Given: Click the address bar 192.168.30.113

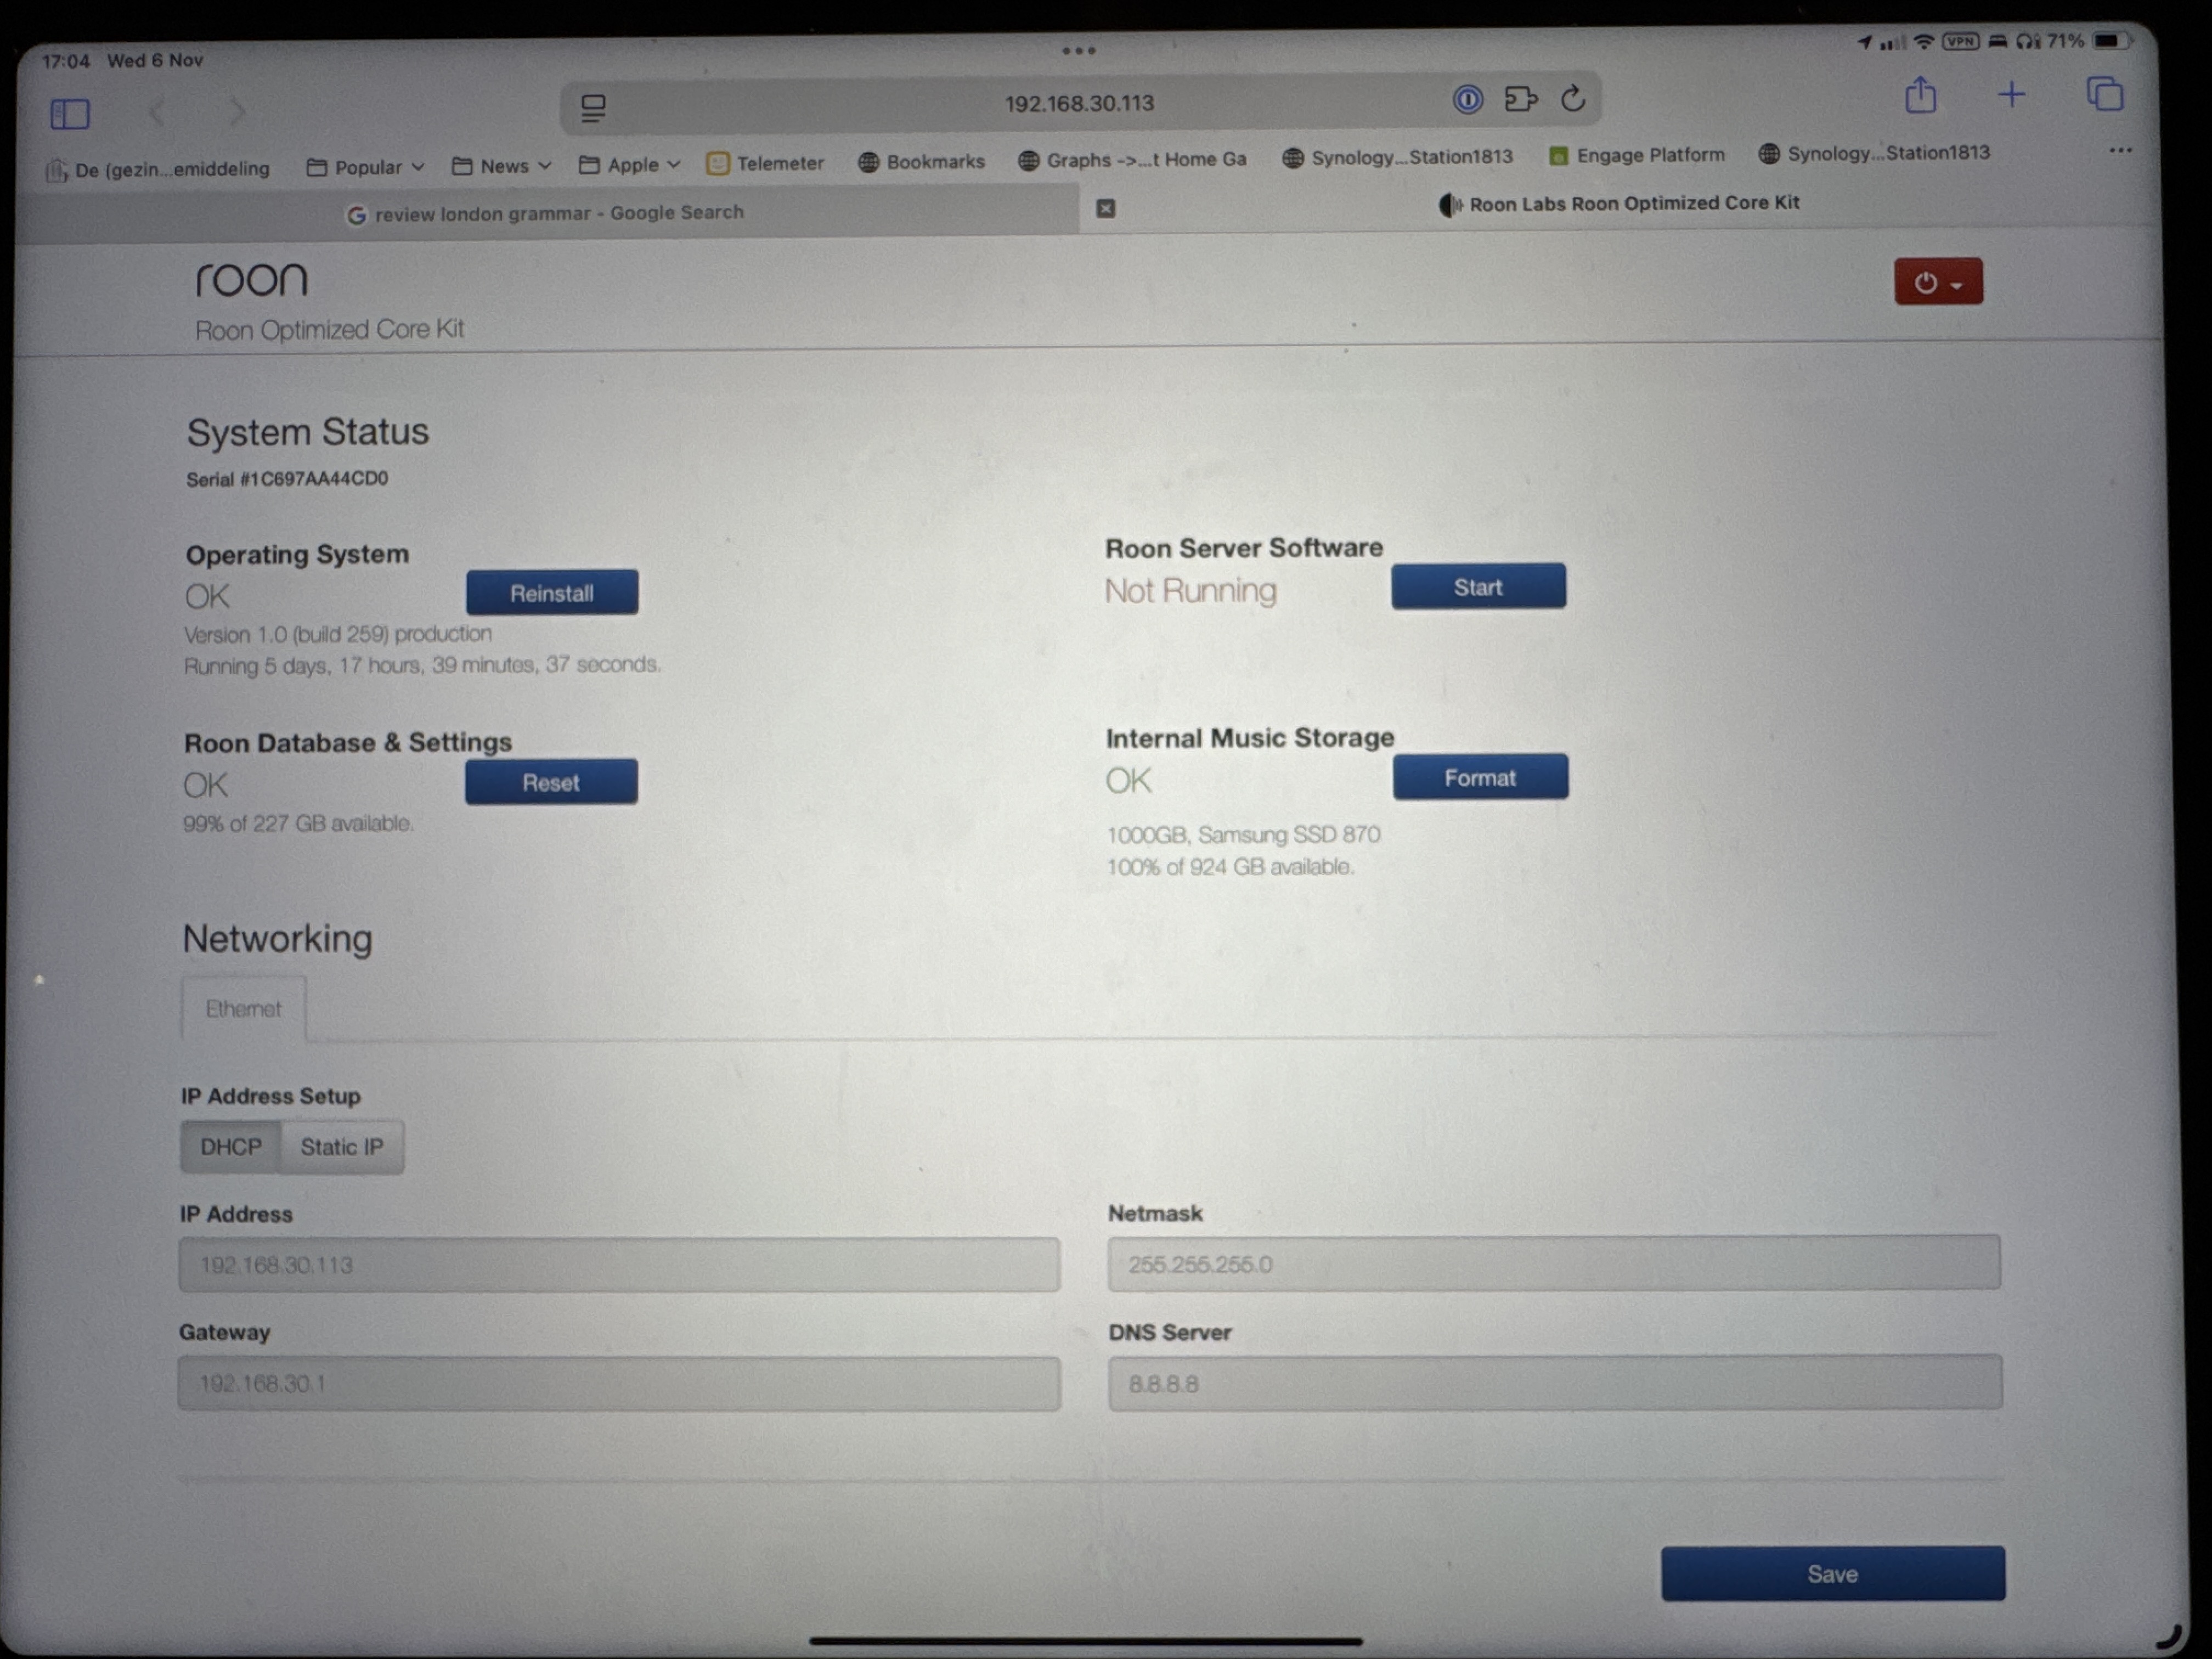Looking at the screenshot, I should pyautogui.click(x=1079, y=103).
